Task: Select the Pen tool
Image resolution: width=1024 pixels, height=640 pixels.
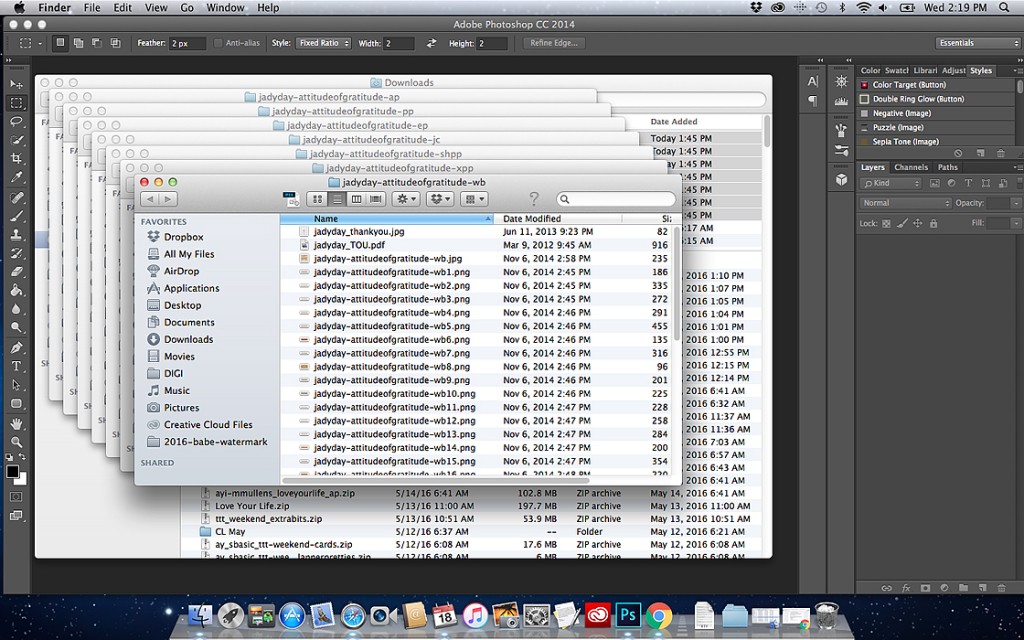Action: point(16,347)
